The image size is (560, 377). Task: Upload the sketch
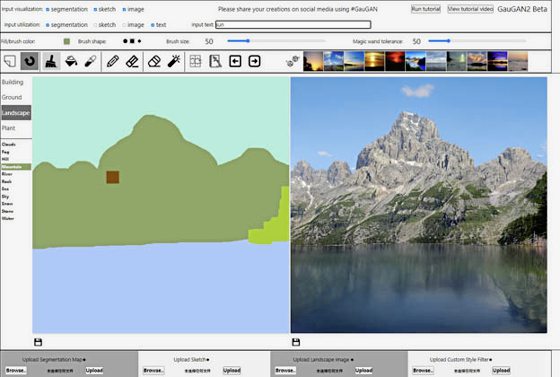232,371
